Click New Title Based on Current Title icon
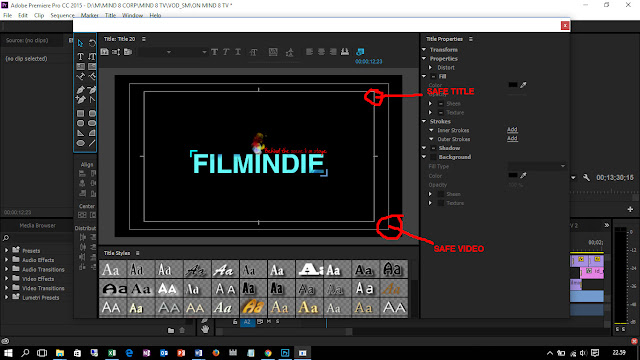This screenshot has height=360, width=640. 105,52
